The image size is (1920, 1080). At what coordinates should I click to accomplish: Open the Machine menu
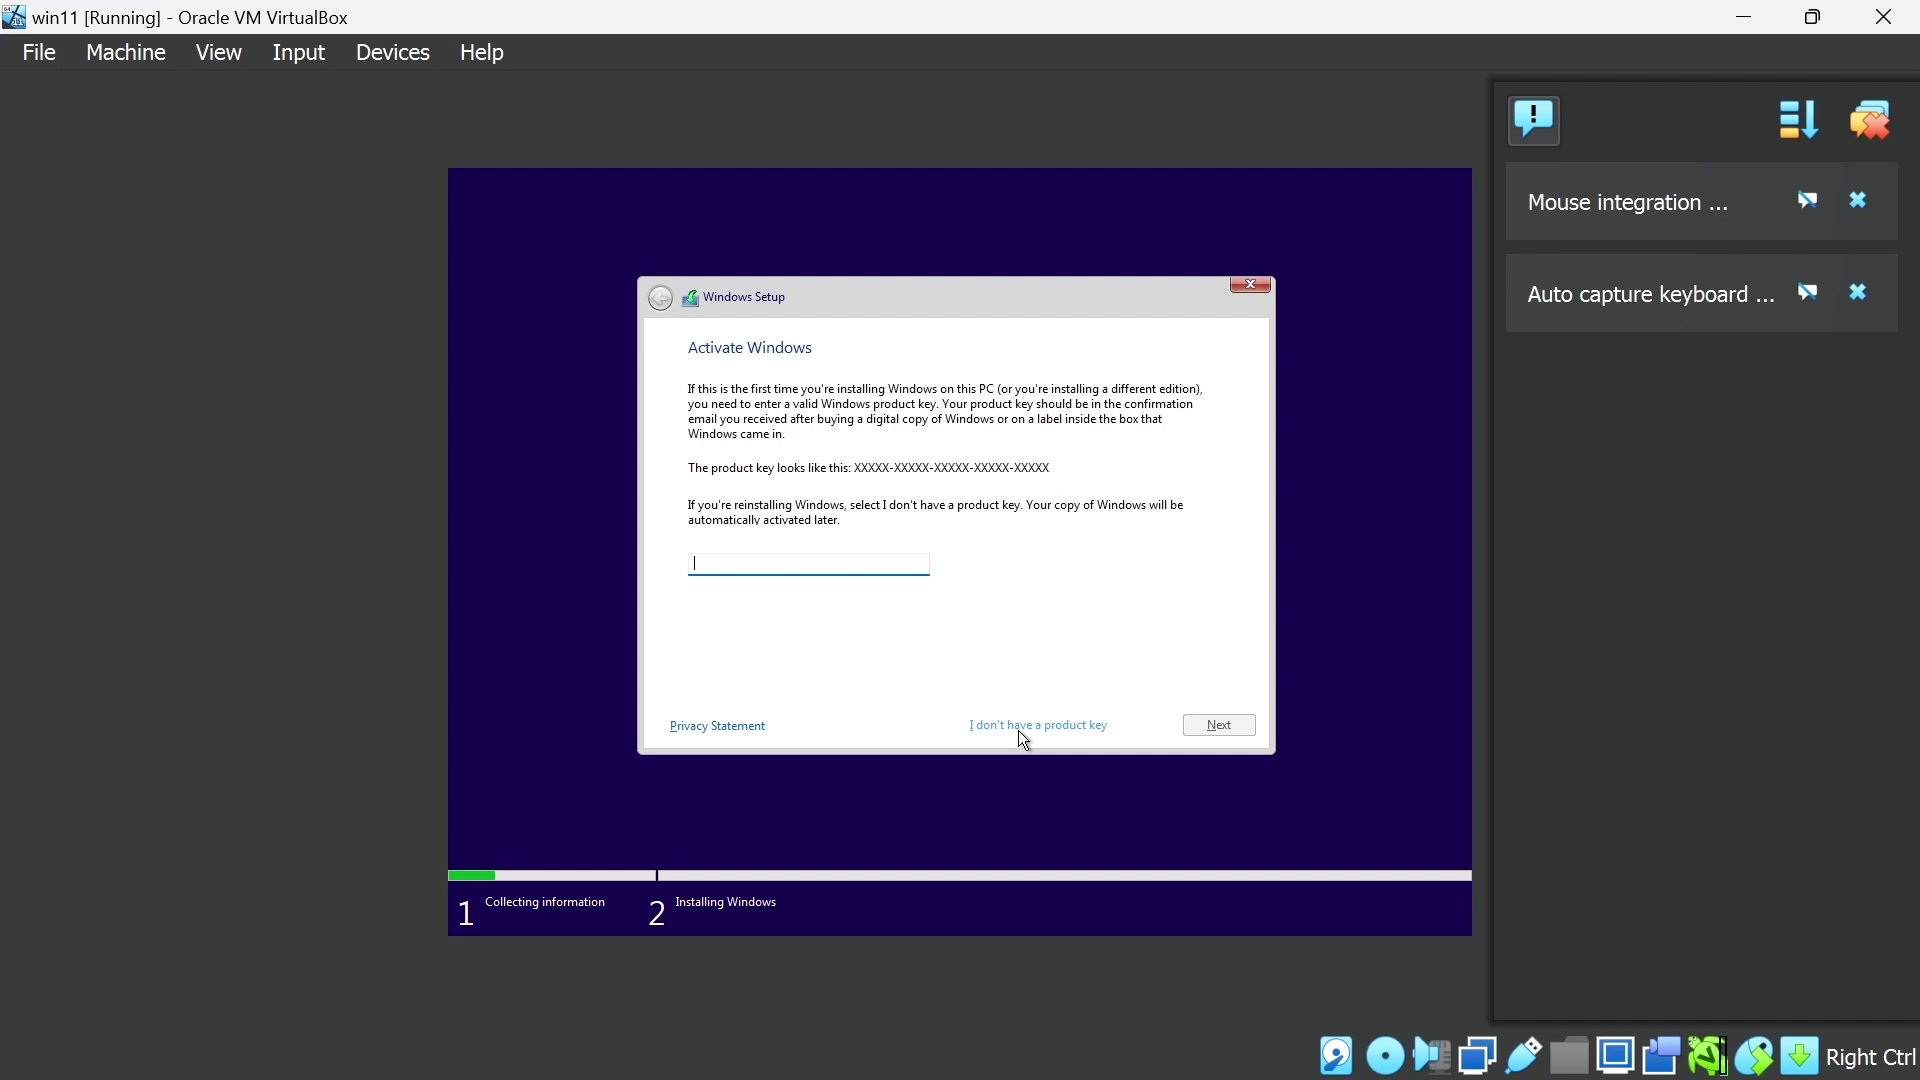(x=125, y=52)
